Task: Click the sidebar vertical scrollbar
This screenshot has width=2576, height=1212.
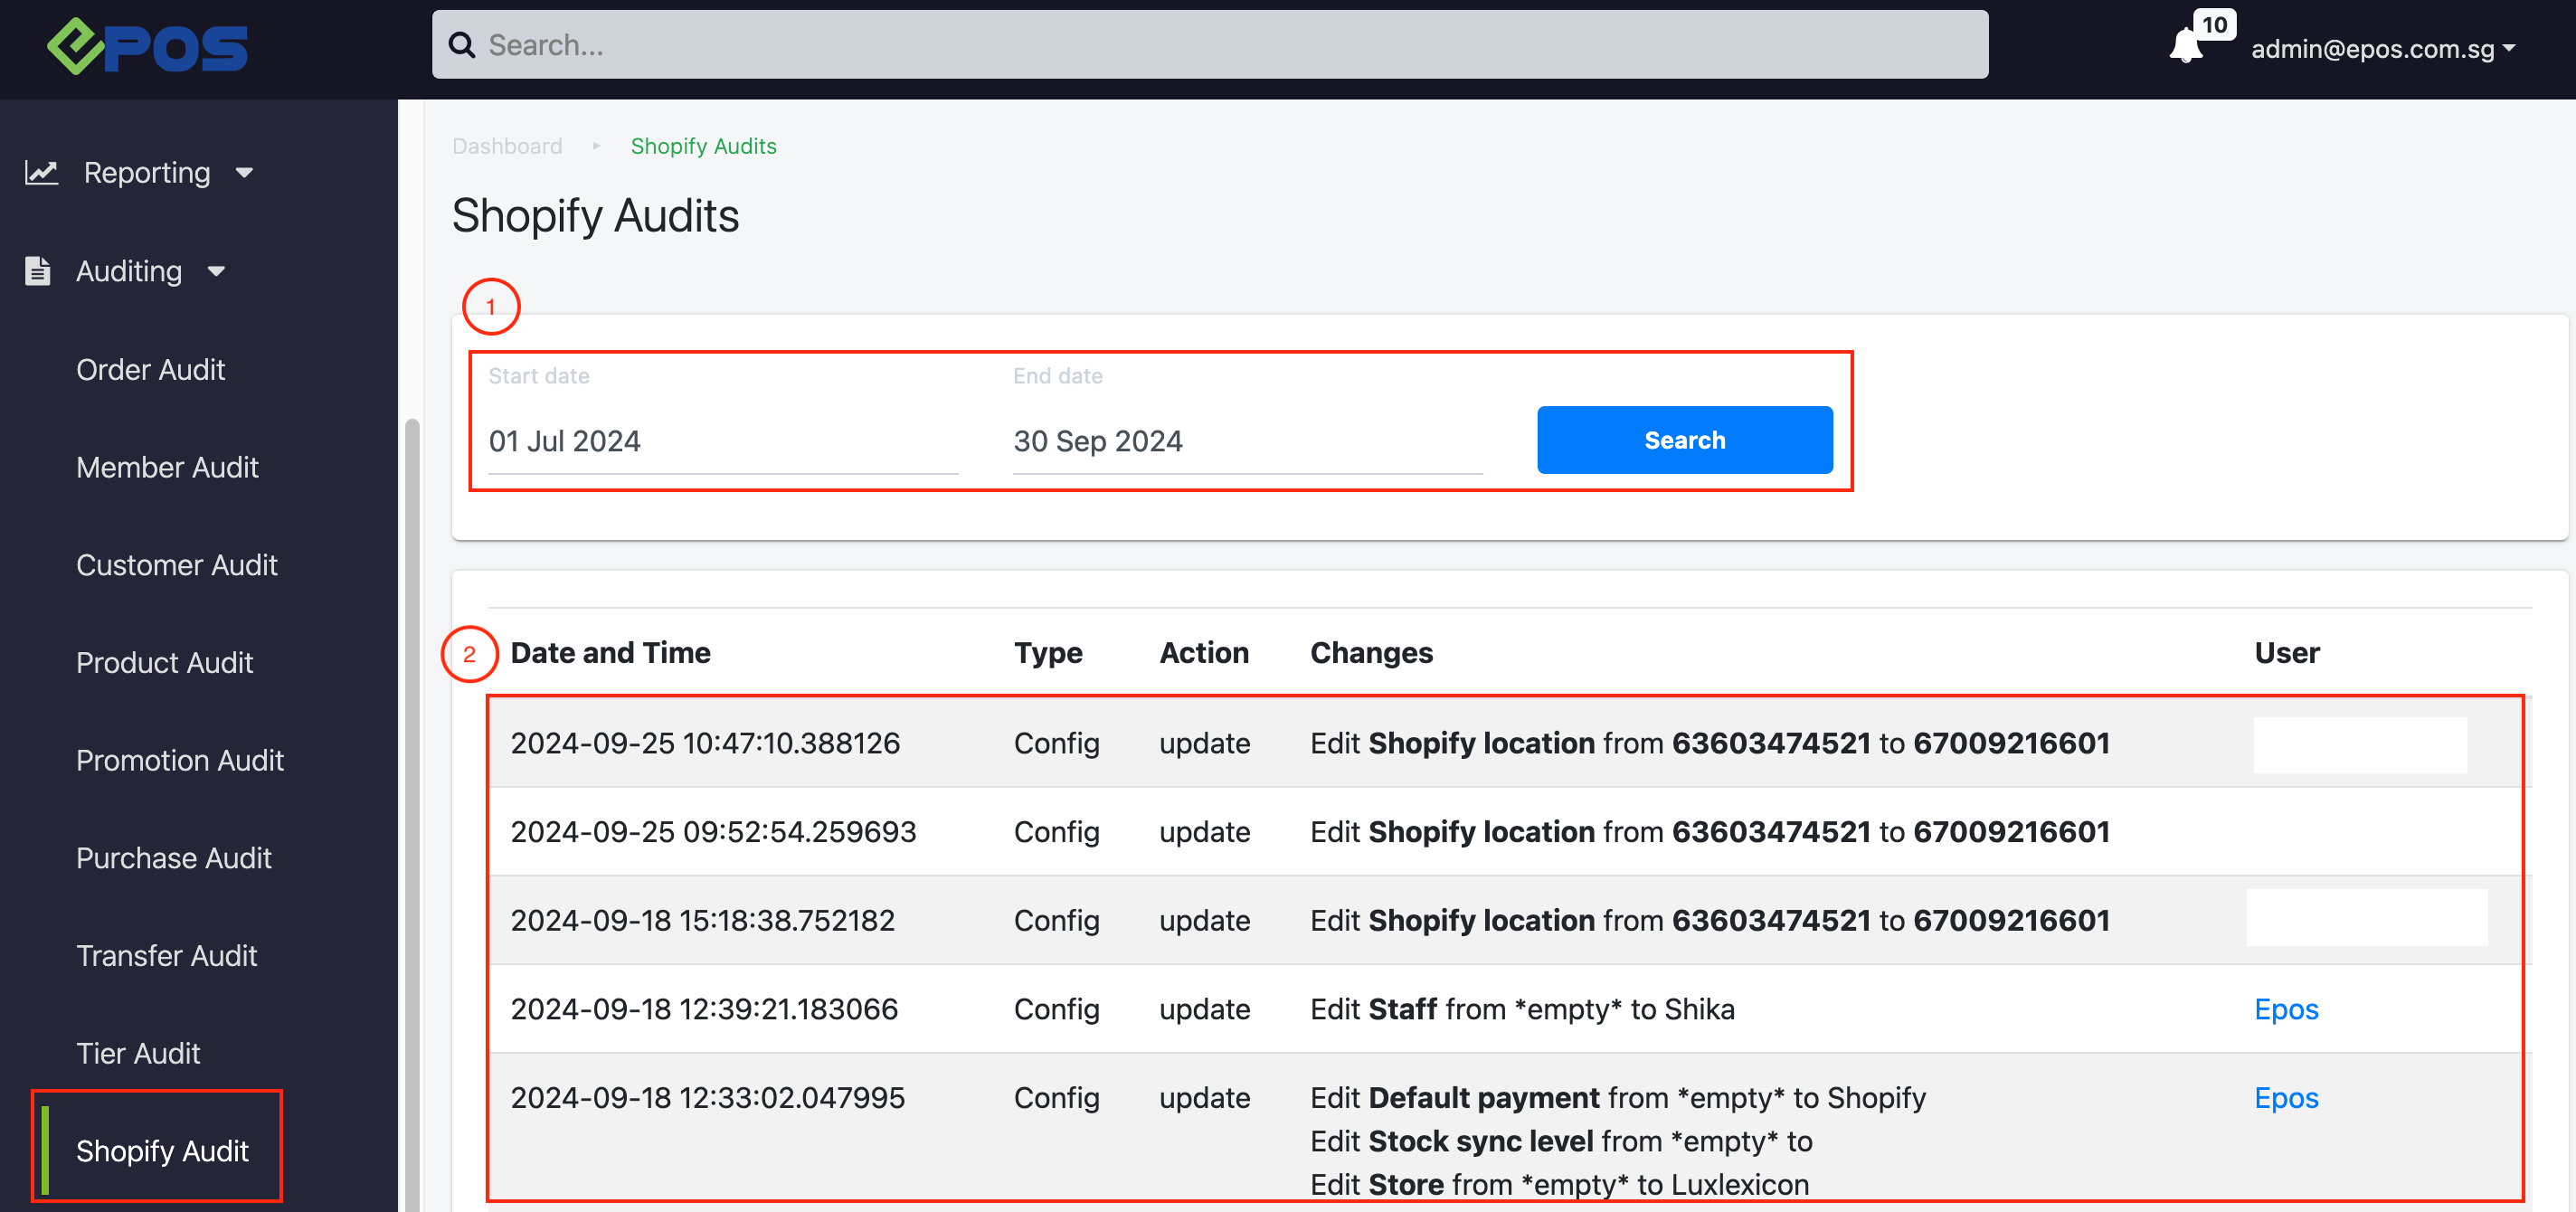Action: tap(411, 800)
